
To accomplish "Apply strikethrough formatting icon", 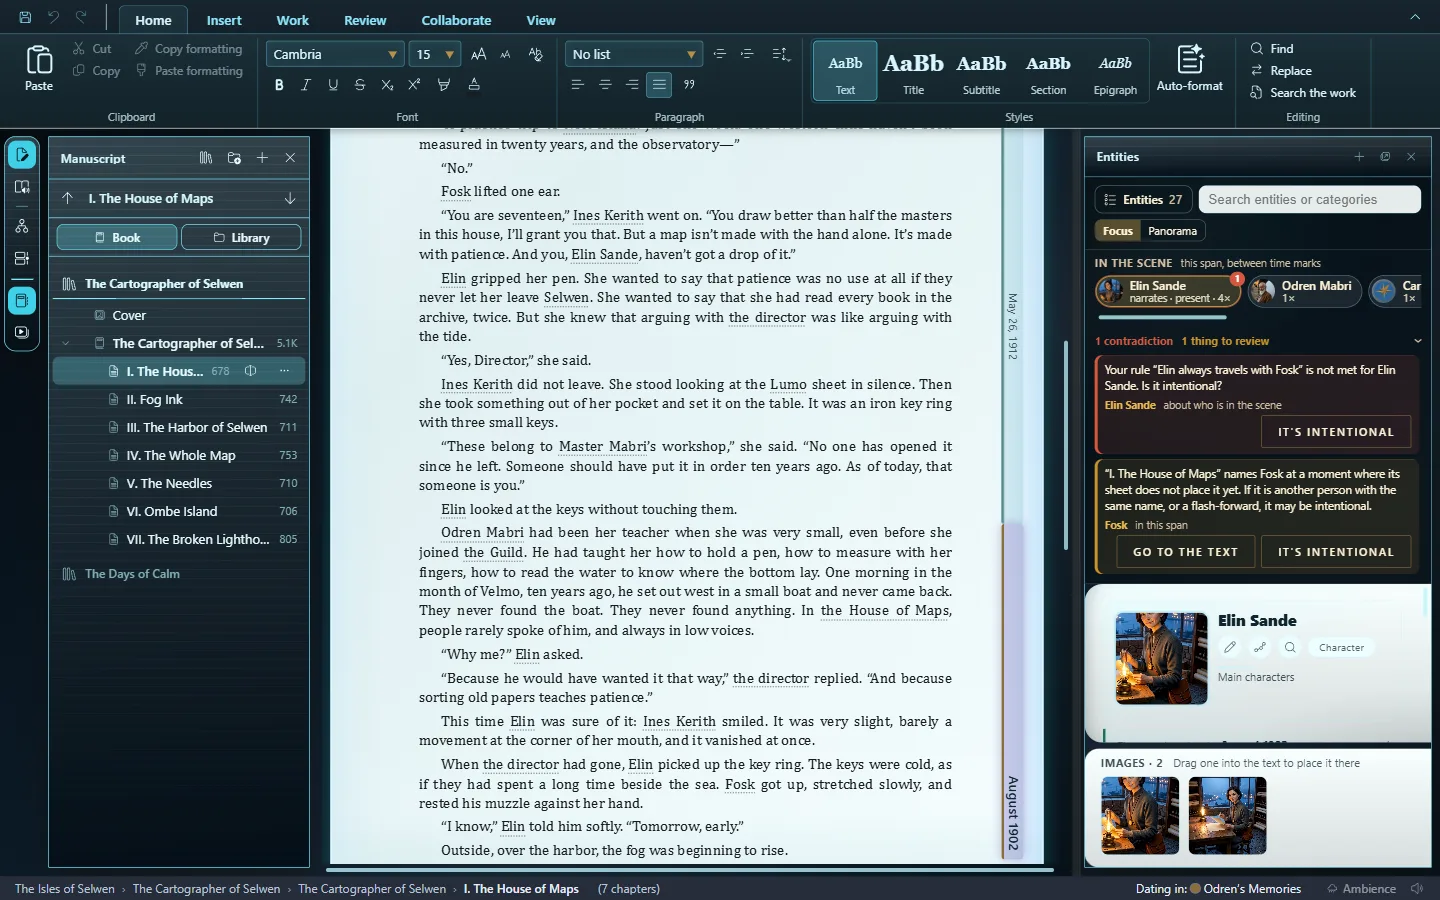I will point(360,85).
